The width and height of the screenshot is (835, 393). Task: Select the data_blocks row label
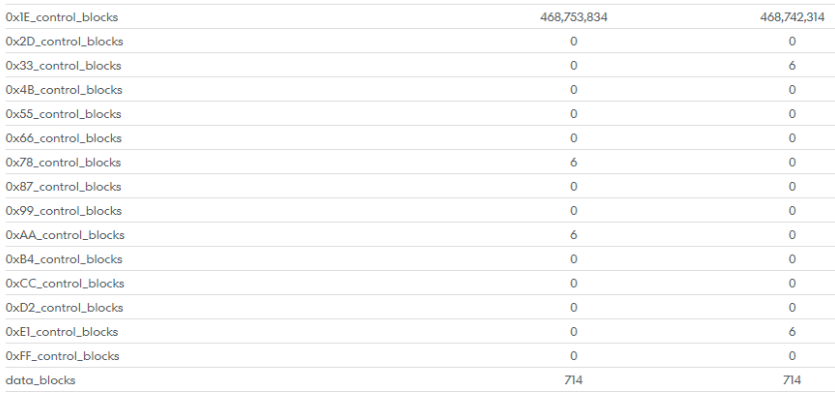(x=40, y=380)
